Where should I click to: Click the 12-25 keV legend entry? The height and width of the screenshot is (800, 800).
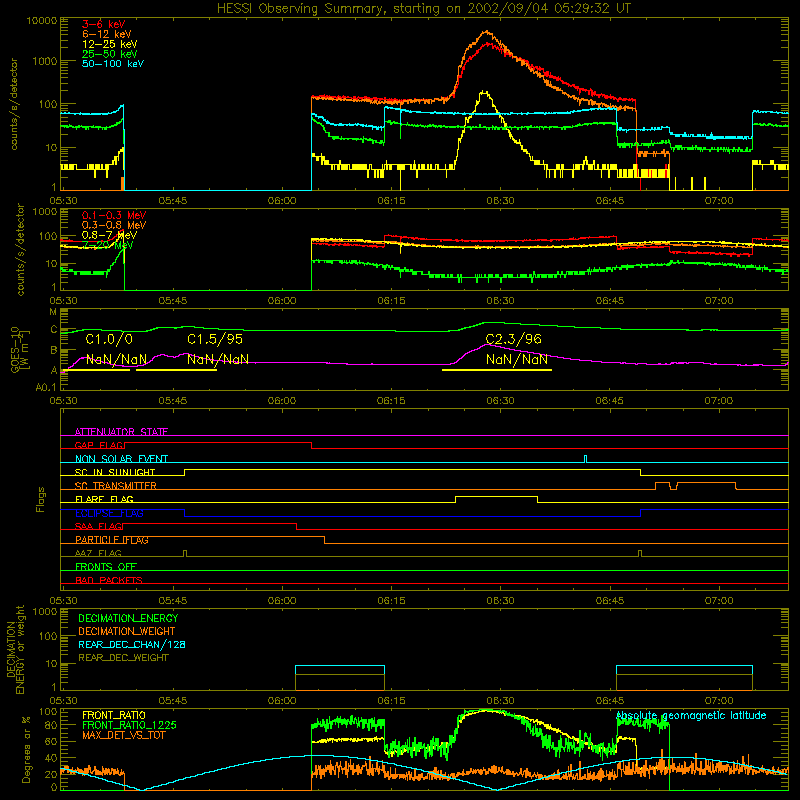click(x=110, y=44)
